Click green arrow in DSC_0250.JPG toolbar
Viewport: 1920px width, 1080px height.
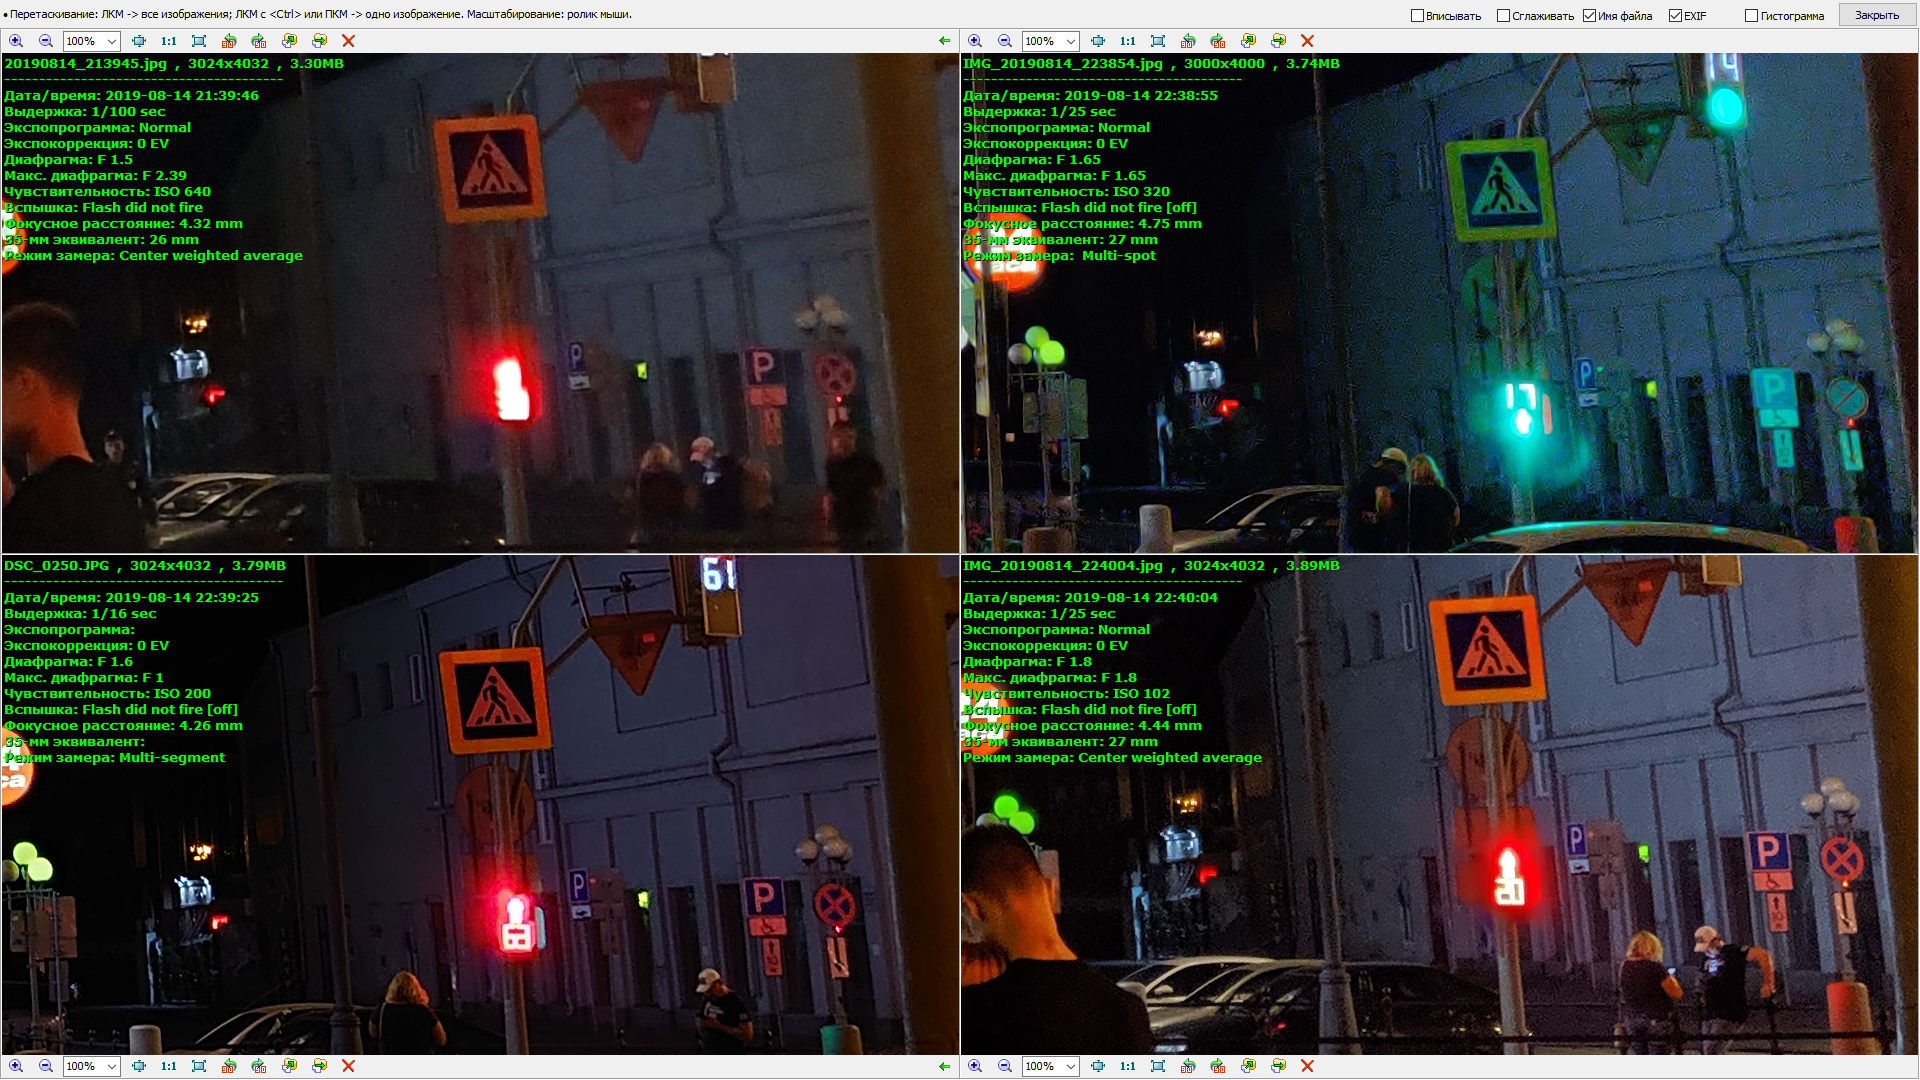(x=944, y=1066)
